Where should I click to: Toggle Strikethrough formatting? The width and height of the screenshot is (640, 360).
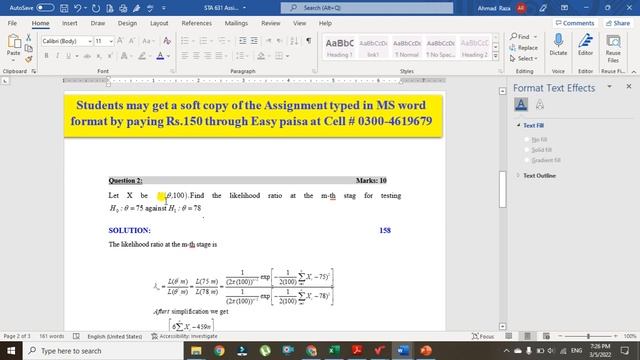(x=87, y=56)
